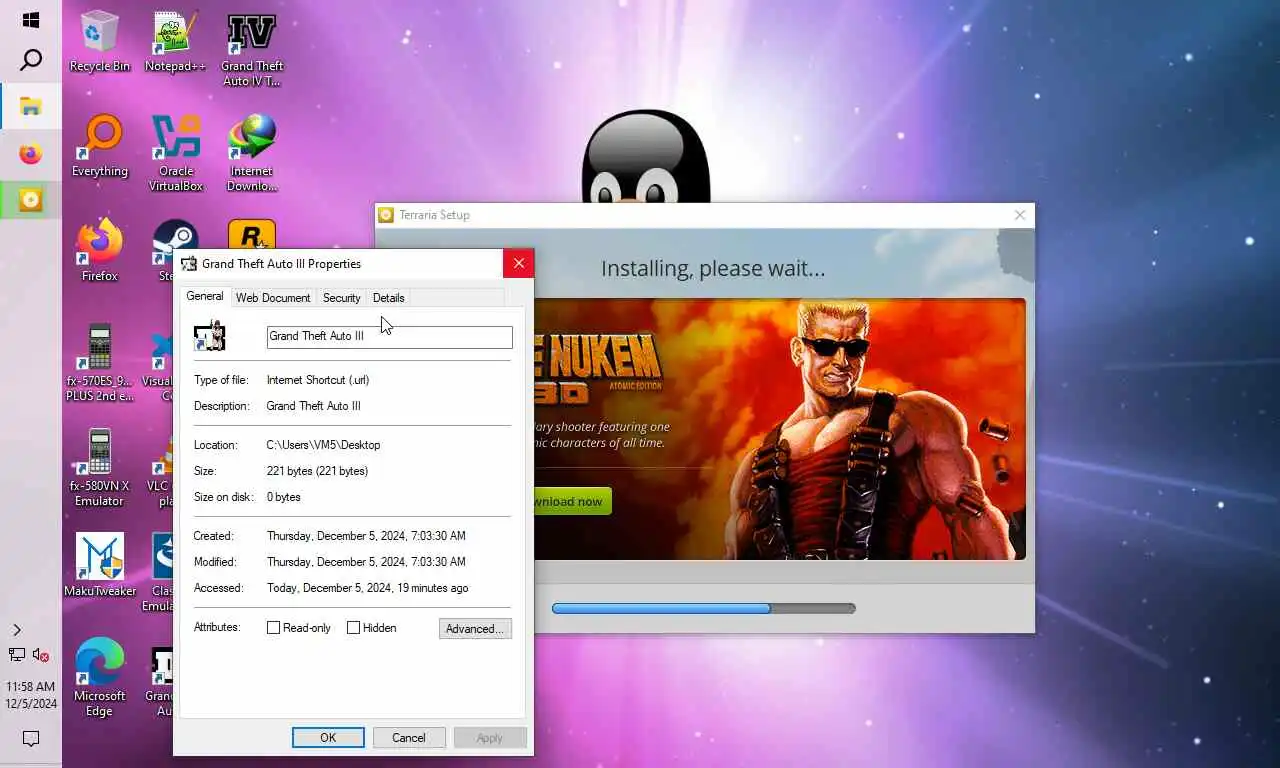Open the taskbar search icon

(x=31, y=61)
